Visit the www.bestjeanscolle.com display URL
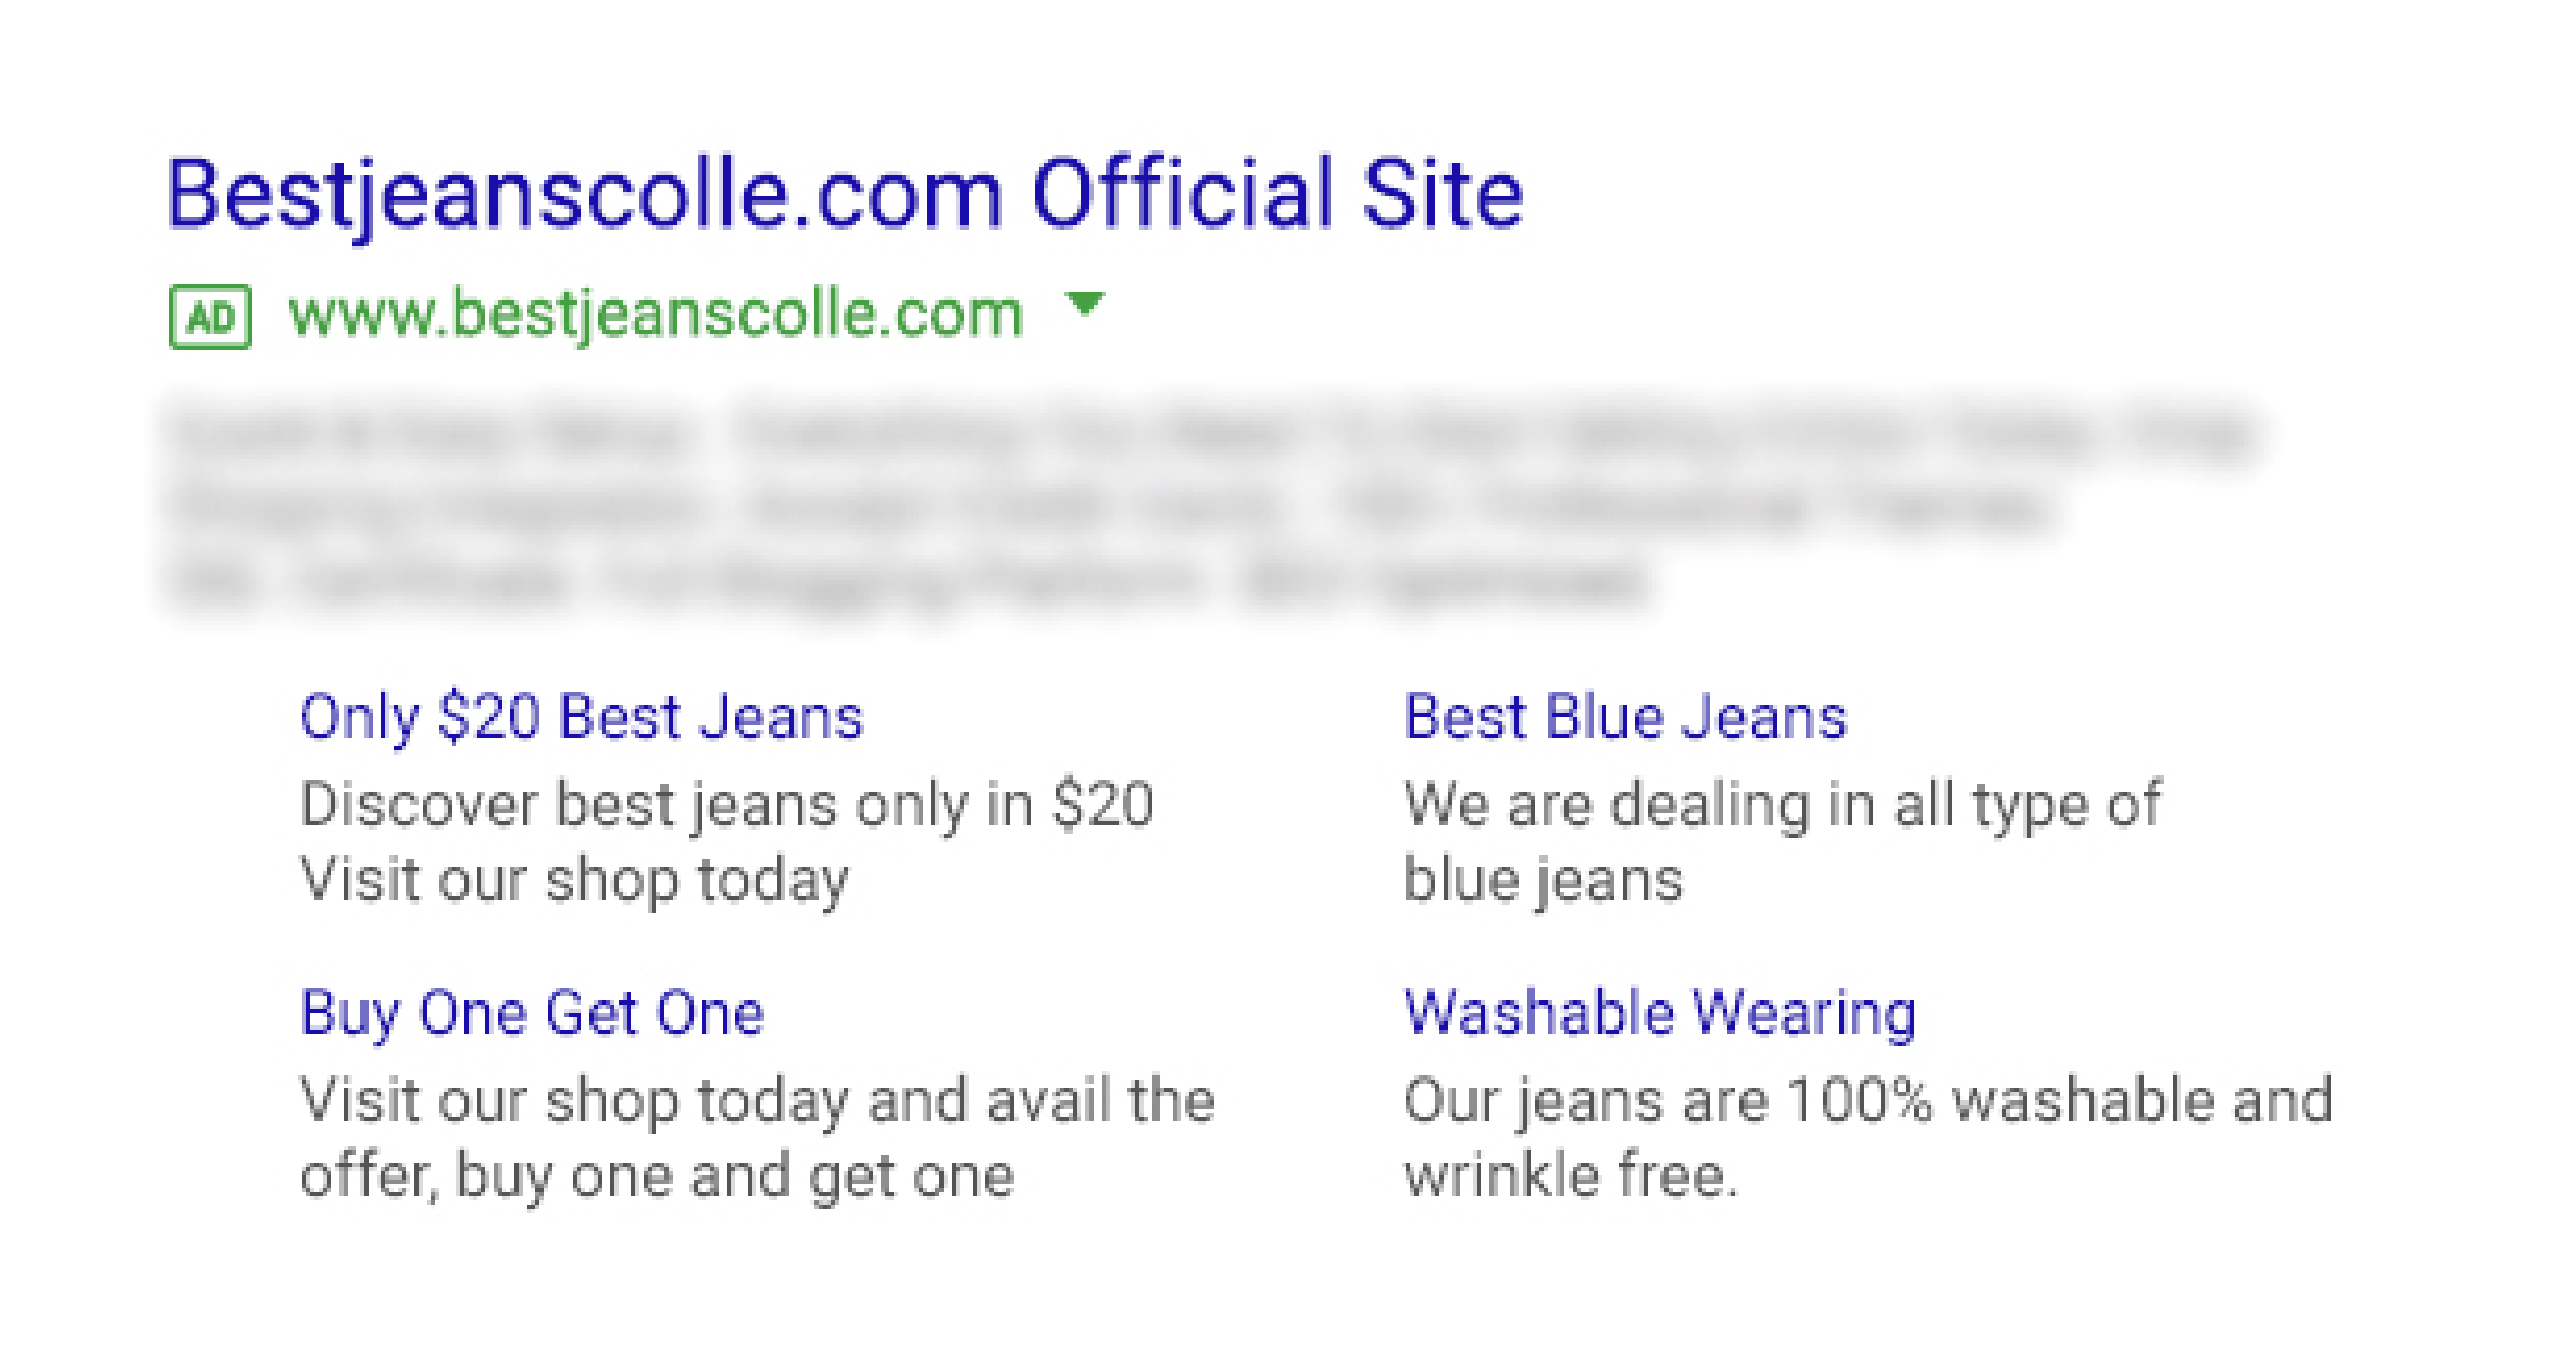The width and height of the screenshot is (2550, 1355). [656, 315]
